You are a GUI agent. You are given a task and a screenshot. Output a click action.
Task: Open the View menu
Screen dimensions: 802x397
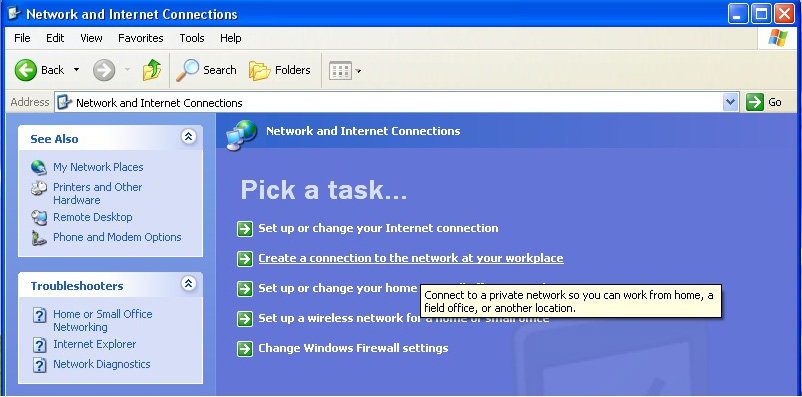click(x=91, y=38)
